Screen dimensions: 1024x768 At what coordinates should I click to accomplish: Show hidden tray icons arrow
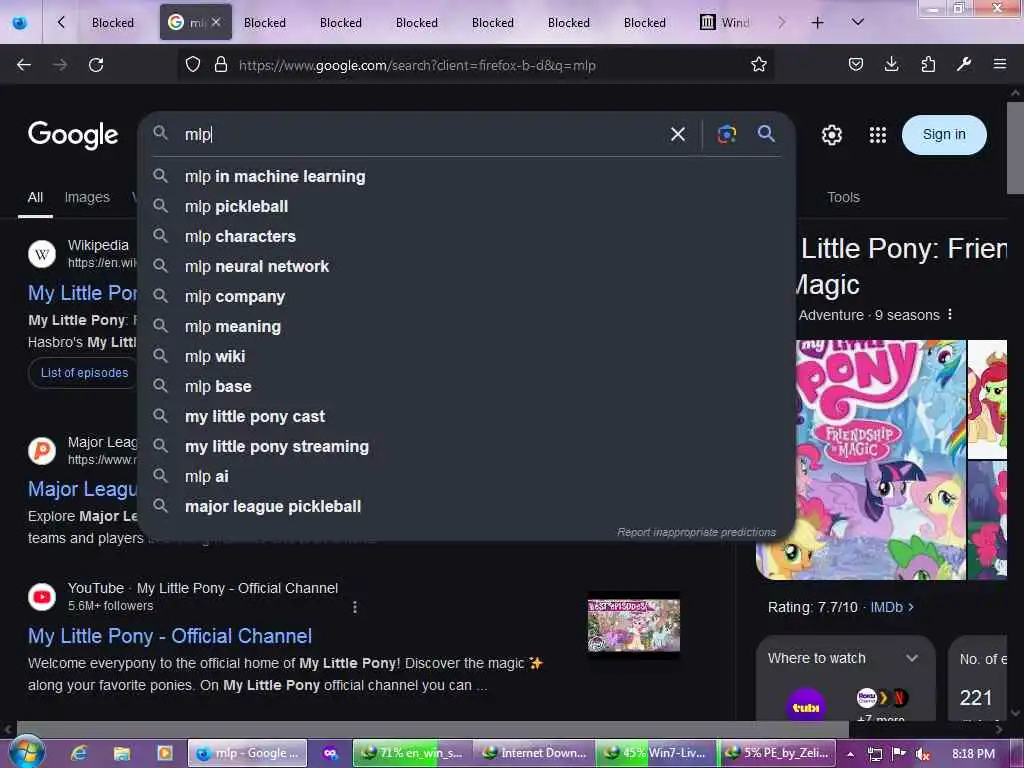click(x=850, y=754)
